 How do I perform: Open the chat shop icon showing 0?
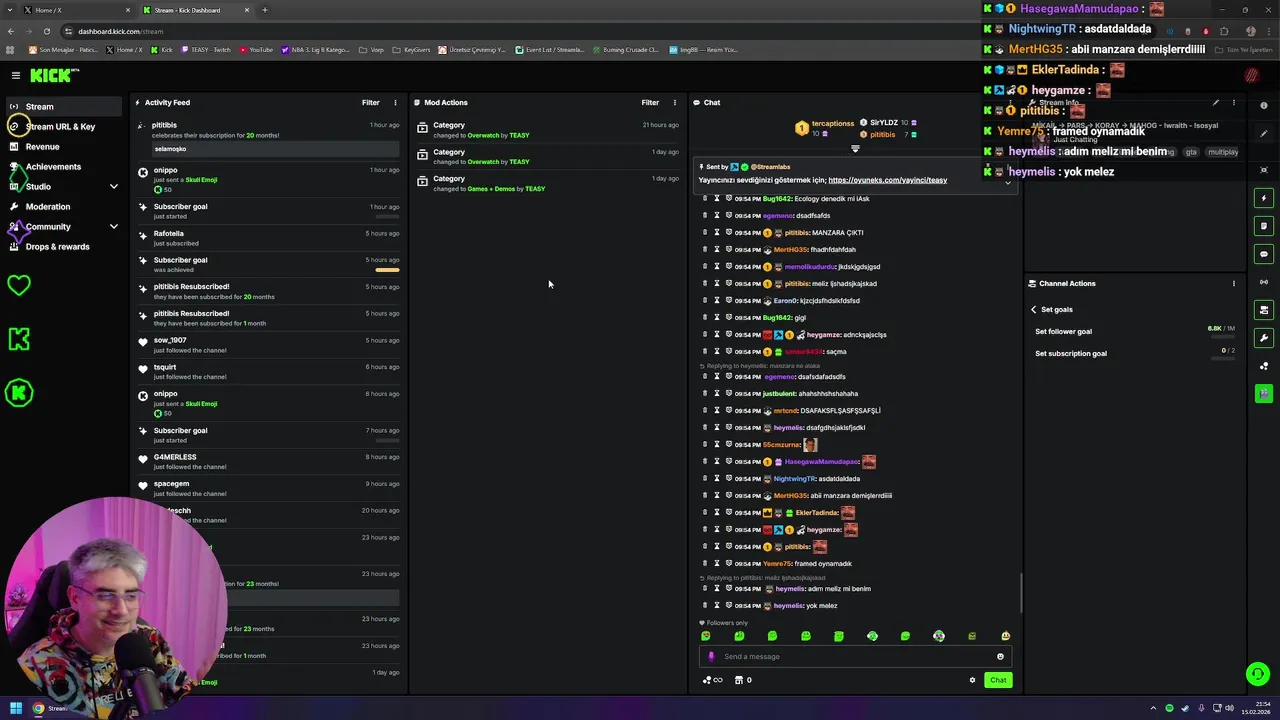point(743,680)
